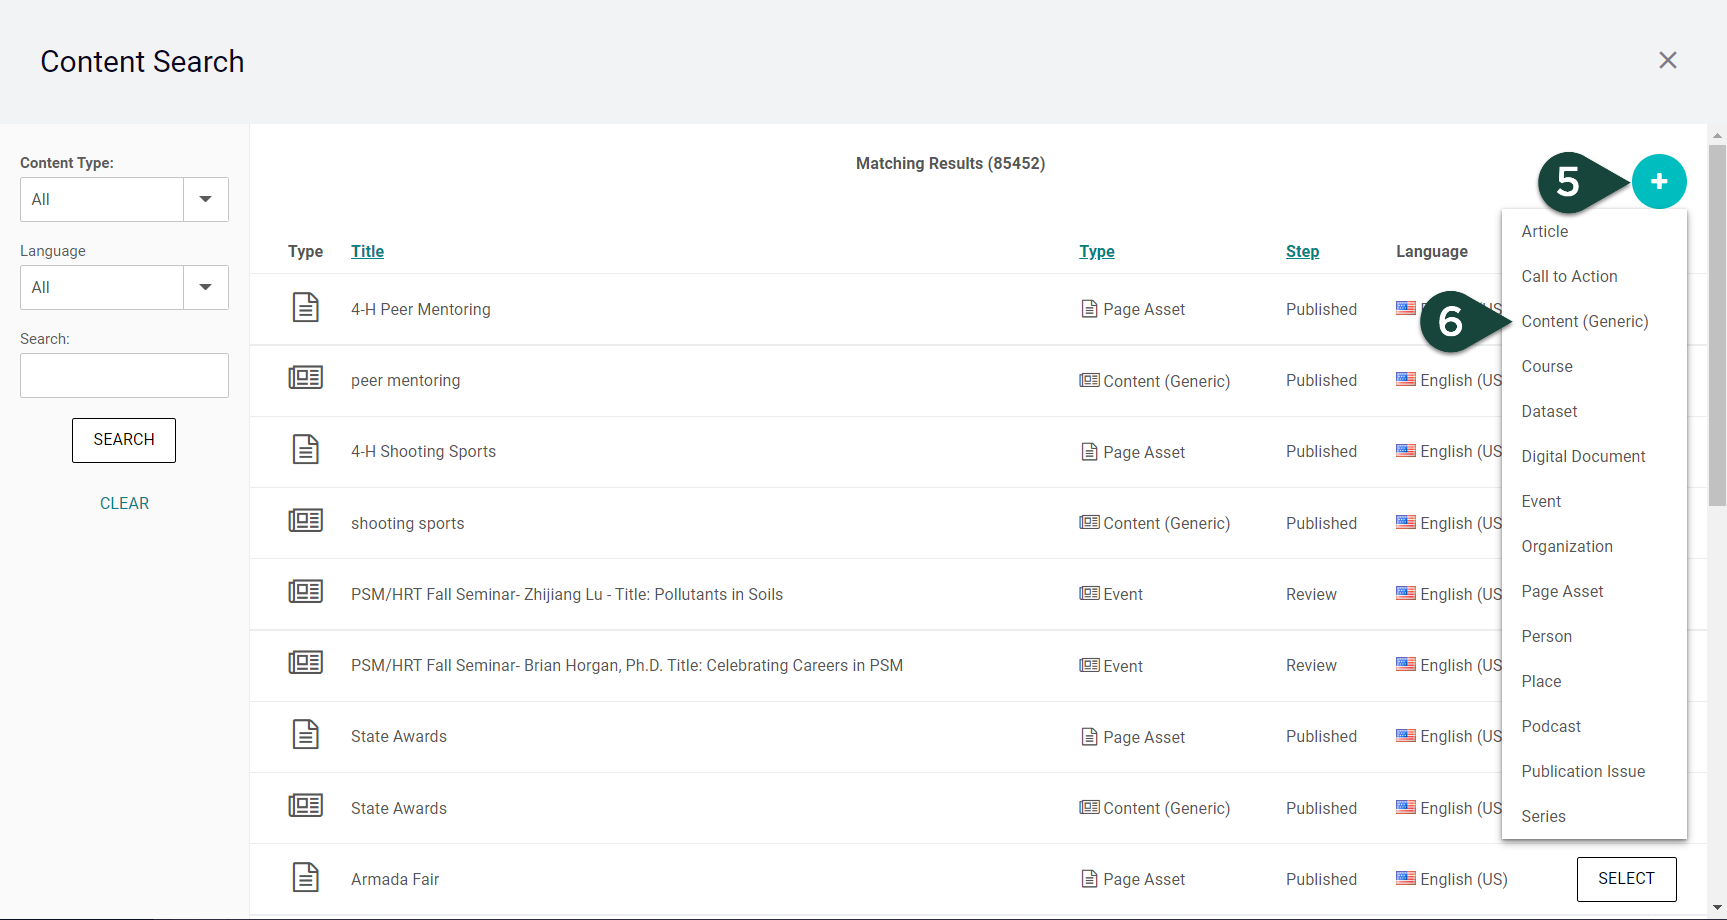Click the teal plus add content button
The width and height of the screenshot is (1727, 920).
coord(1658,182)
